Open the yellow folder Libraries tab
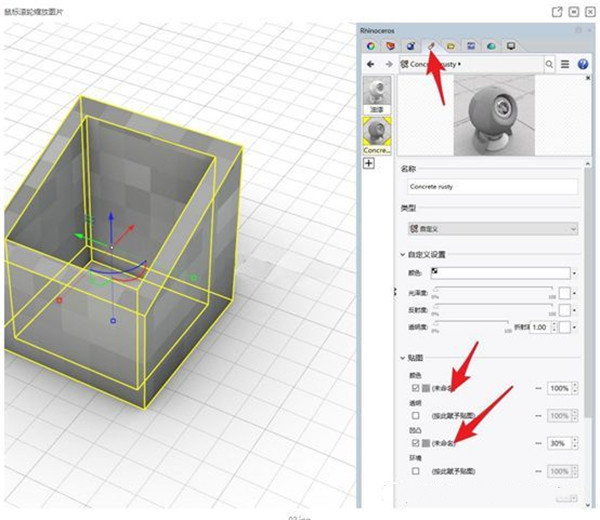600x520 pixels. [x=451, y=46]
